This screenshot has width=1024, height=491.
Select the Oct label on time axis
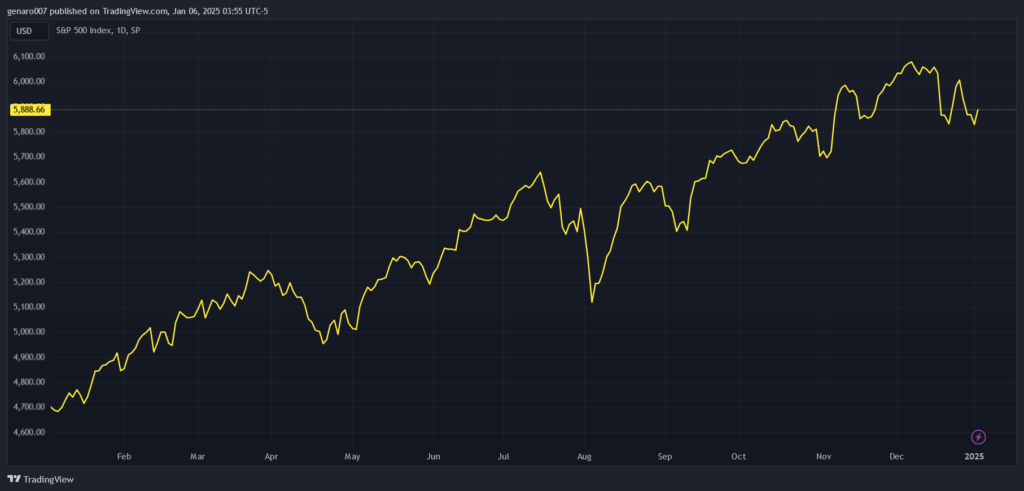pyautogui.click(x=737, y=456)
